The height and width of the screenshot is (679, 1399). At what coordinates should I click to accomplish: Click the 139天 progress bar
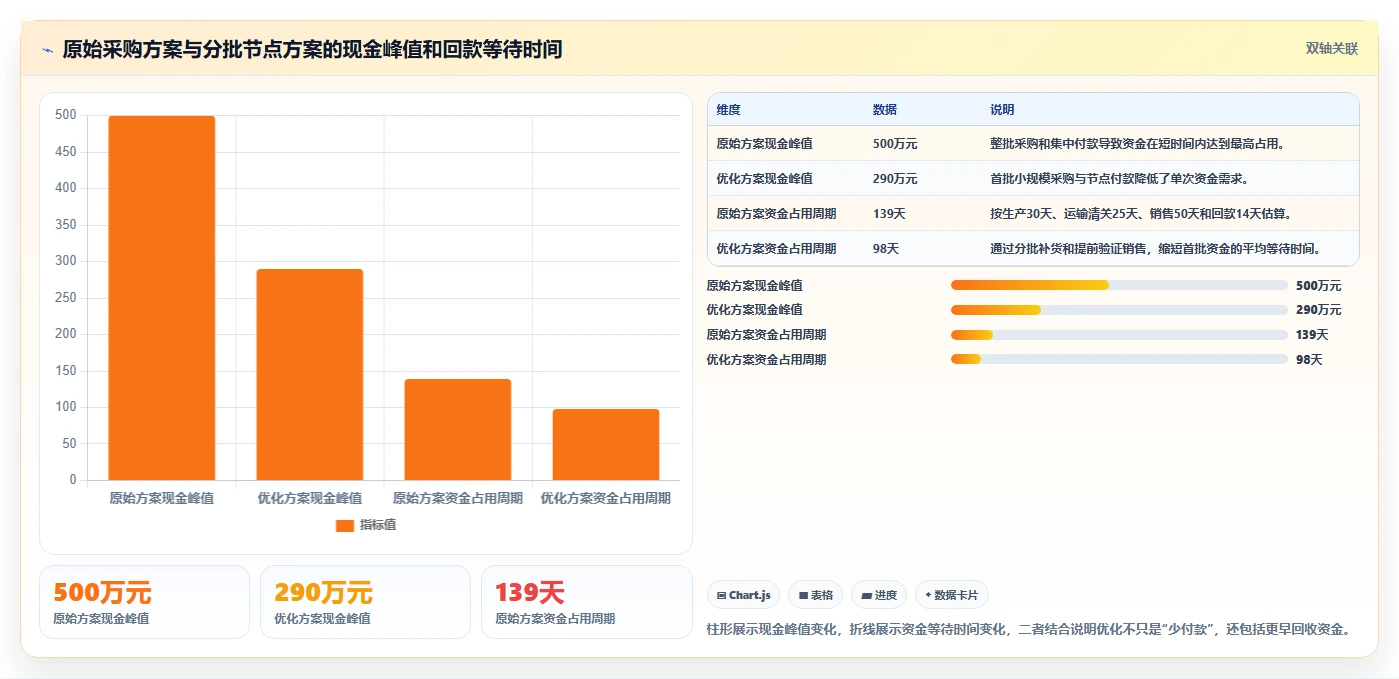click(x=1119, y=335)
